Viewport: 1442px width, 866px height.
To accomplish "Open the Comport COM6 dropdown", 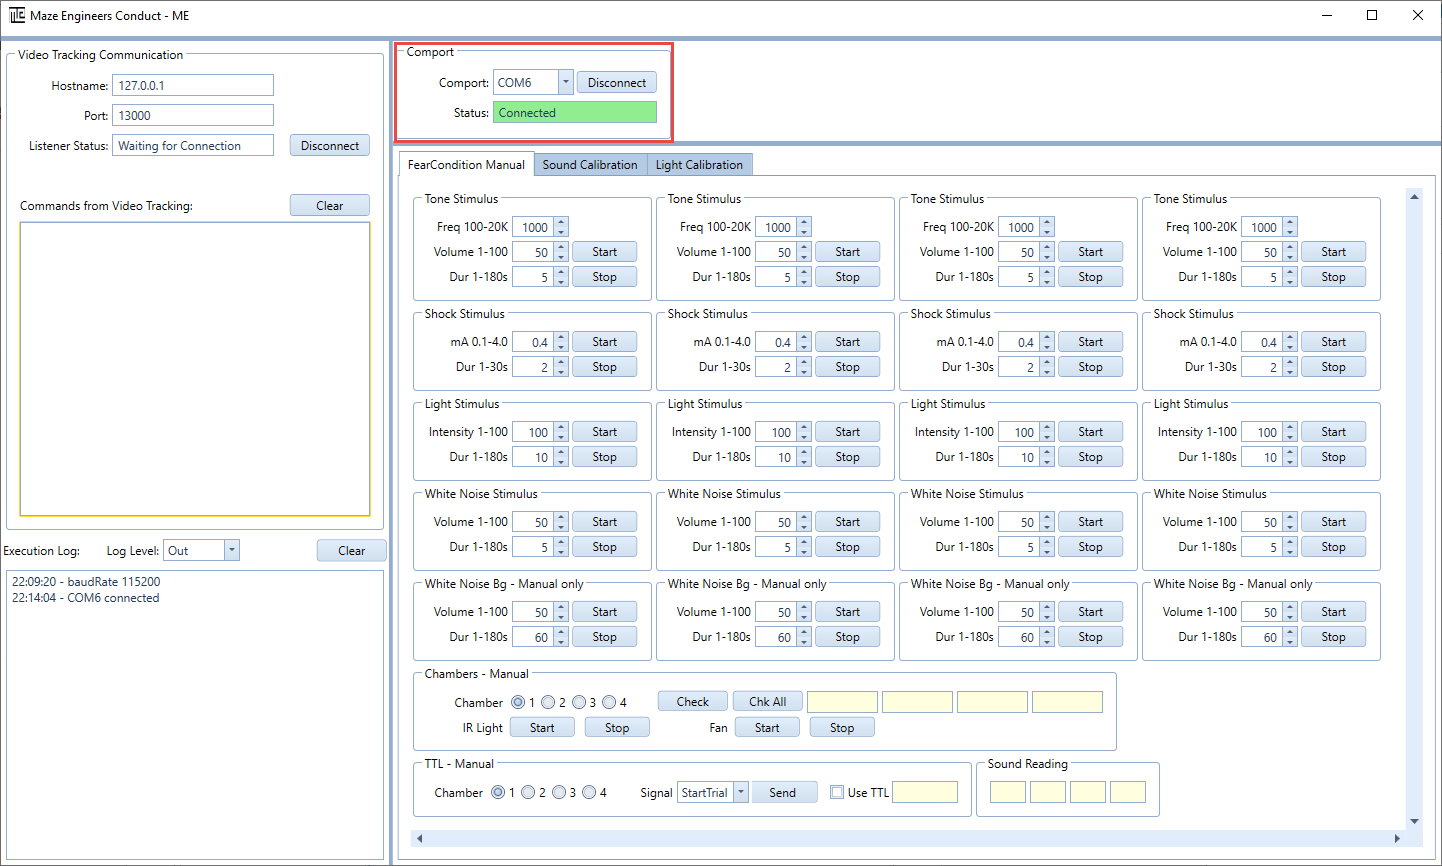I will (x=565, y=83).
